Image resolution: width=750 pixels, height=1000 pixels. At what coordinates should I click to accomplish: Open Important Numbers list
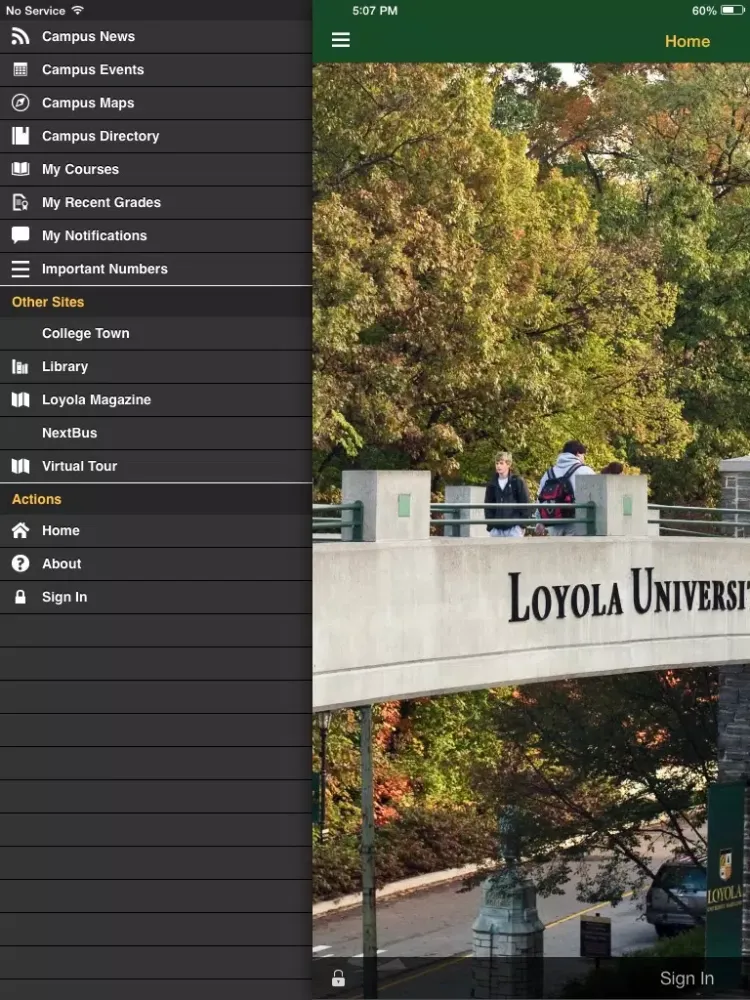pos(156,268)
